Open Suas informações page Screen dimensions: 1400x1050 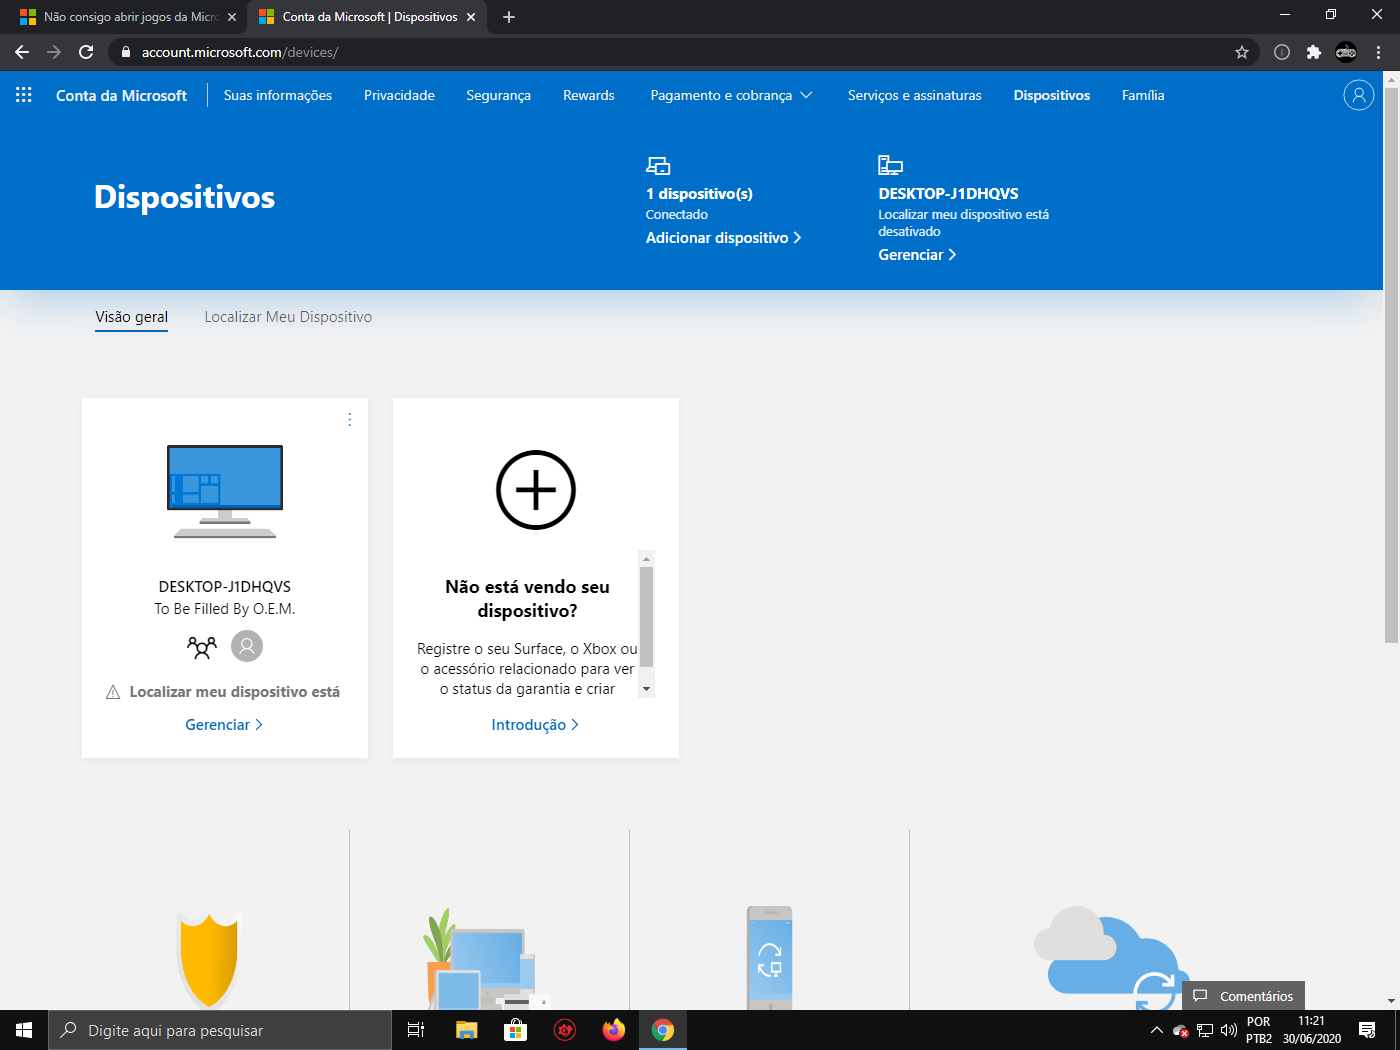point(278,95)
